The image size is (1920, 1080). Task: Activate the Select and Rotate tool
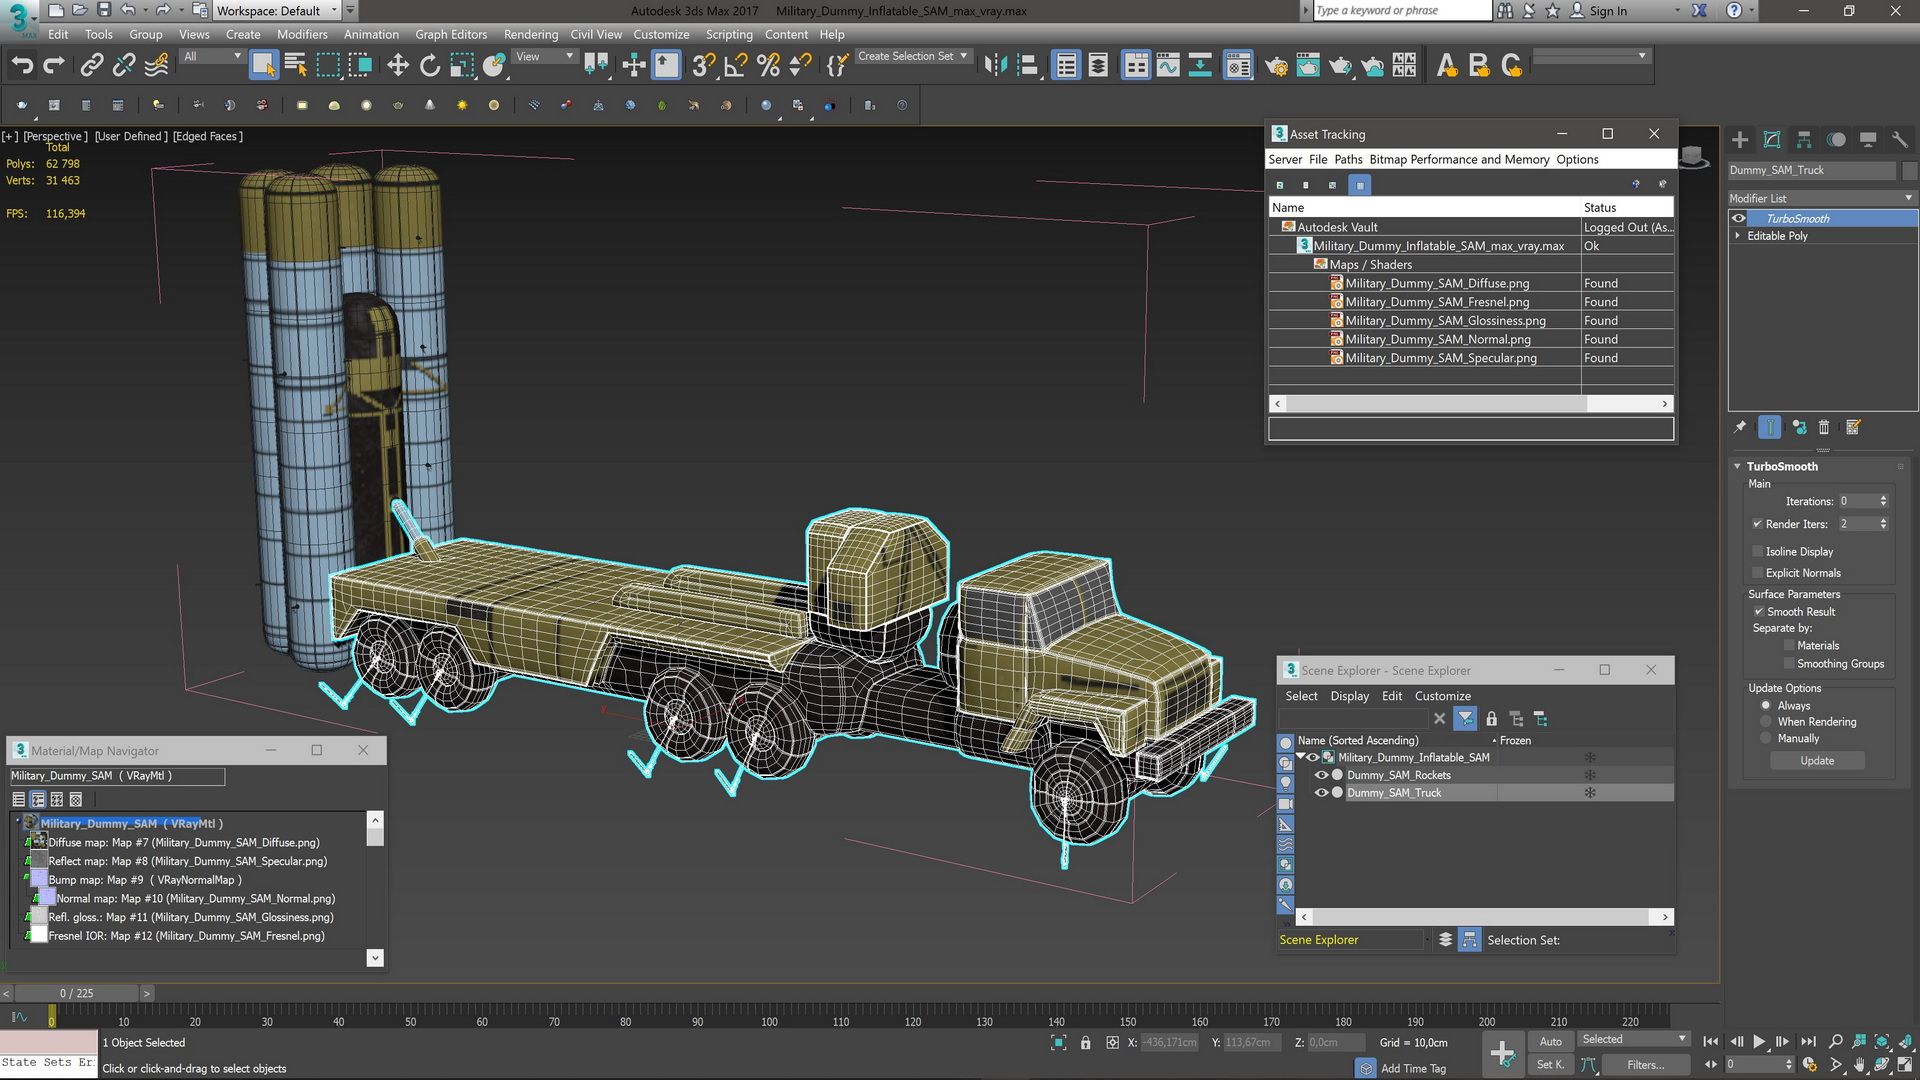click(430, 66)
